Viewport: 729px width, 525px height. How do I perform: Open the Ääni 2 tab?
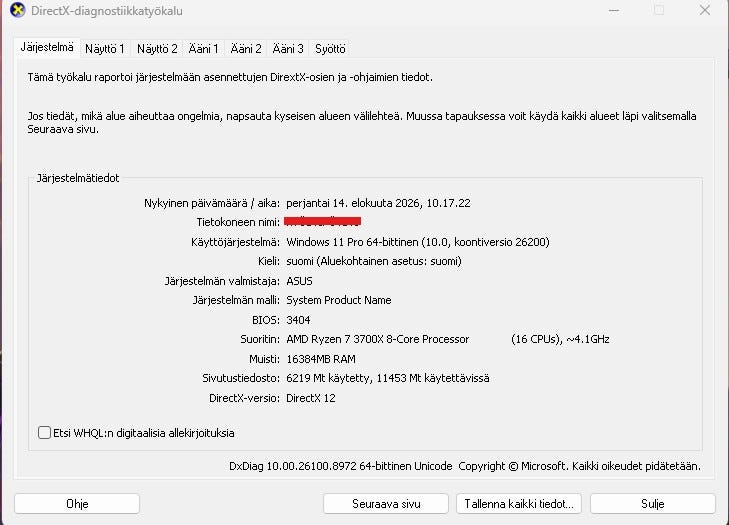coord(246,49)
